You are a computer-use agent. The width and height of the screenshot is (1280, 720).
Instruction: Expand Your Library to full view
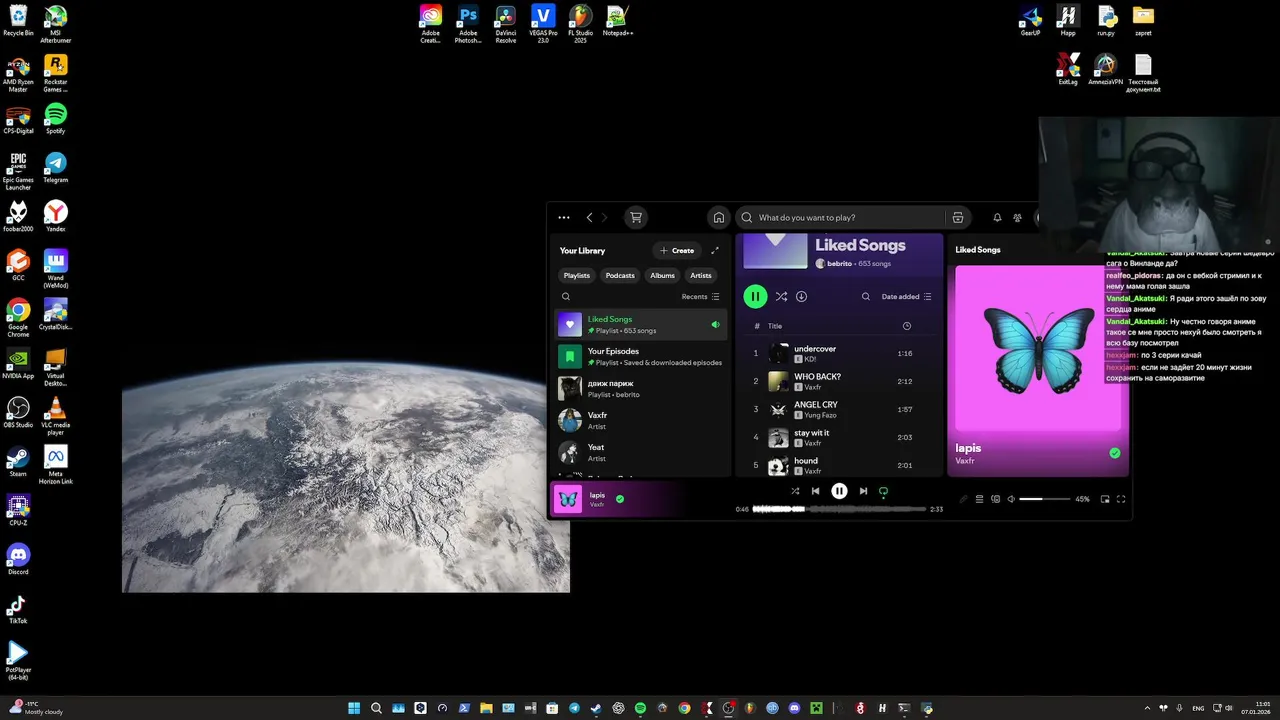coord(715,251)
